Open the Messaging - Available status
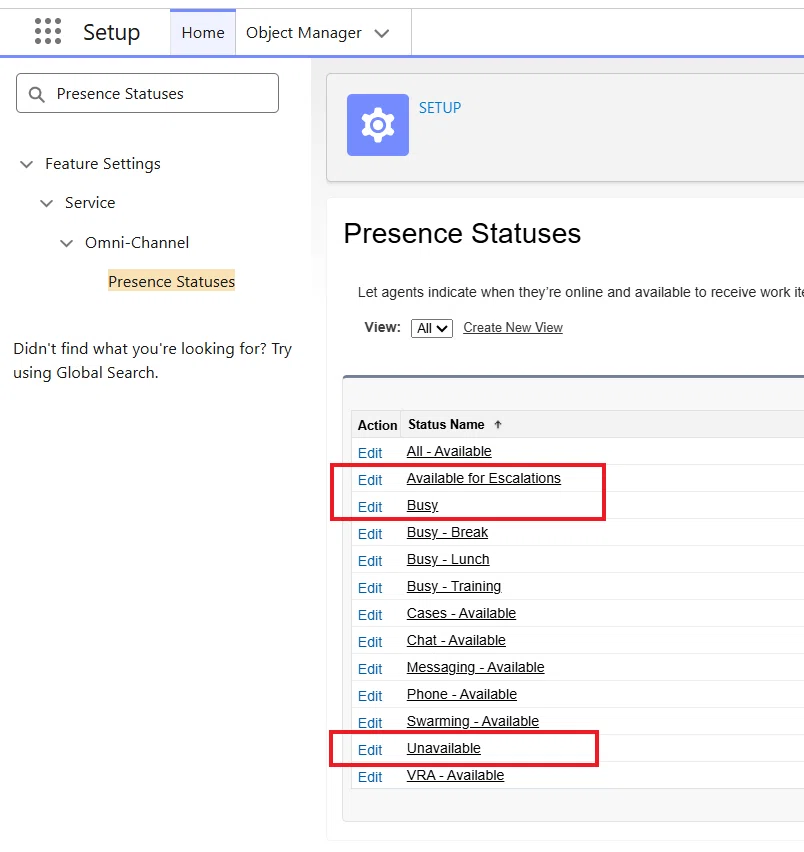 [475, 668]
